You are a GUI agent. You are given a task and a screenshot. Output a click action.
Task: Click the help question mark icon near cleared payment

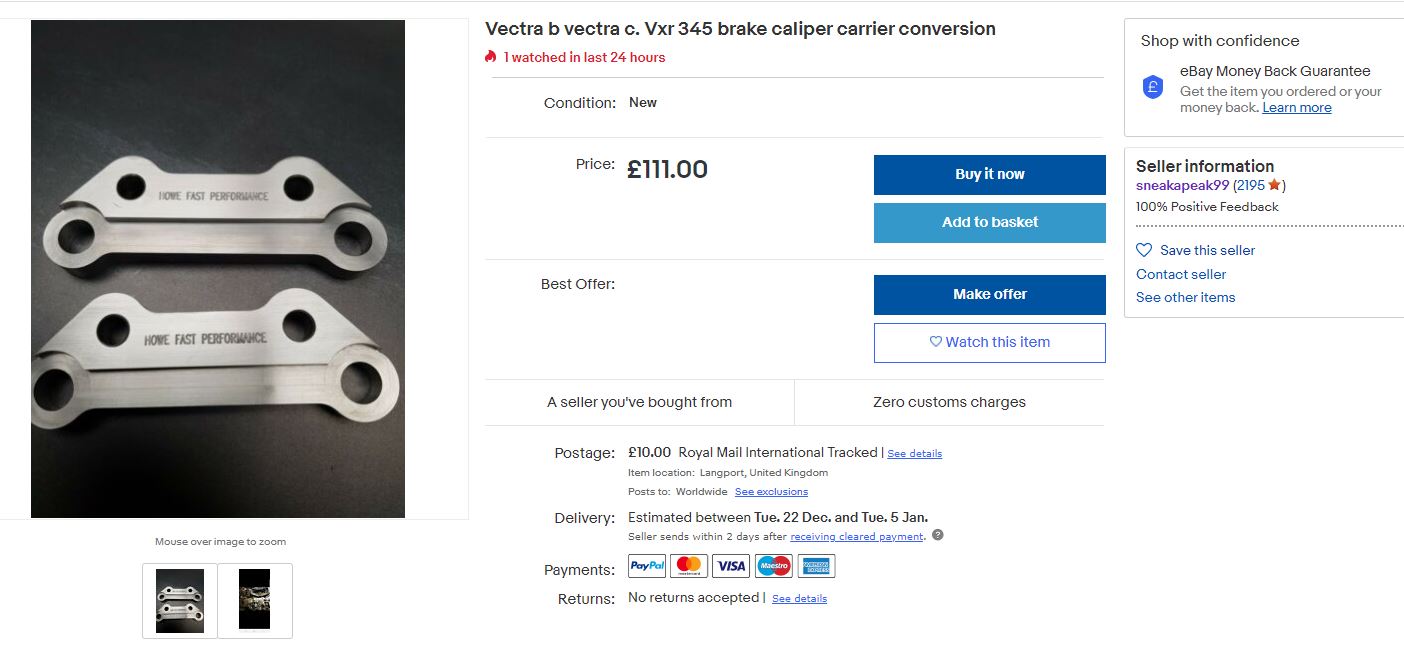click(x=937, y=535)
